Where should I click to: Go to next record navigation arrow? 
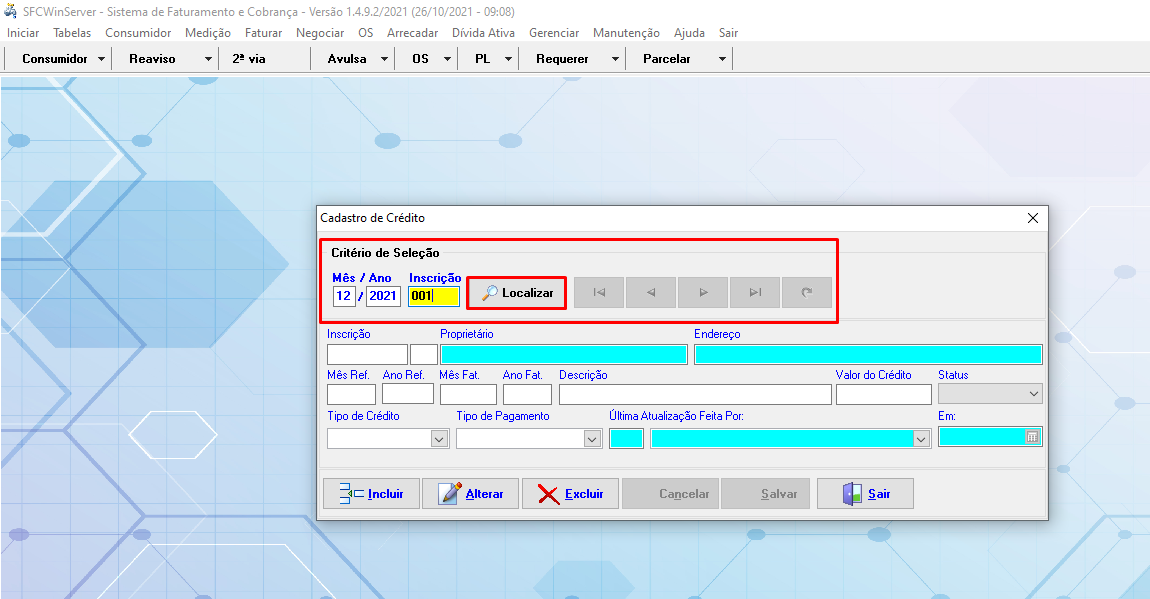click(x=703, y=293)
